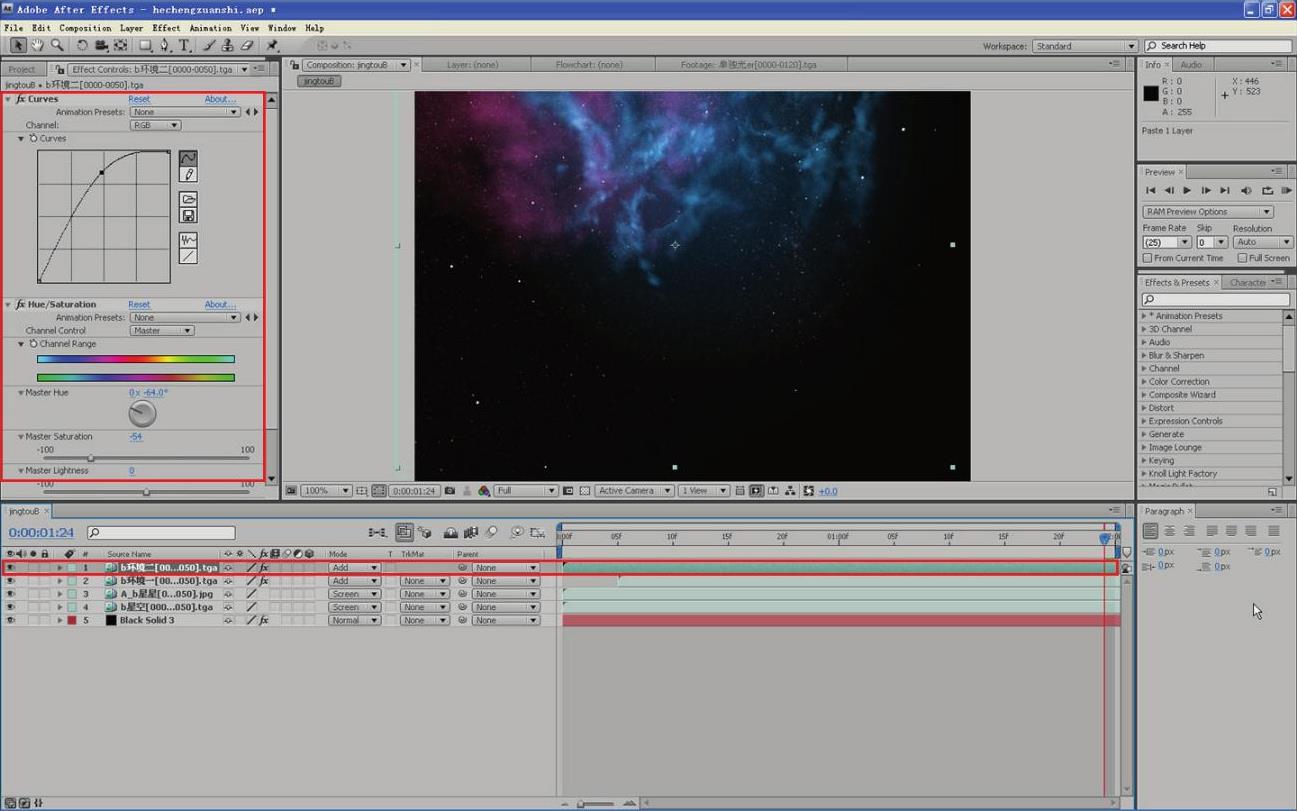
Task: Enable Full Screen preview checkbox
Action: pos(1242,258)
